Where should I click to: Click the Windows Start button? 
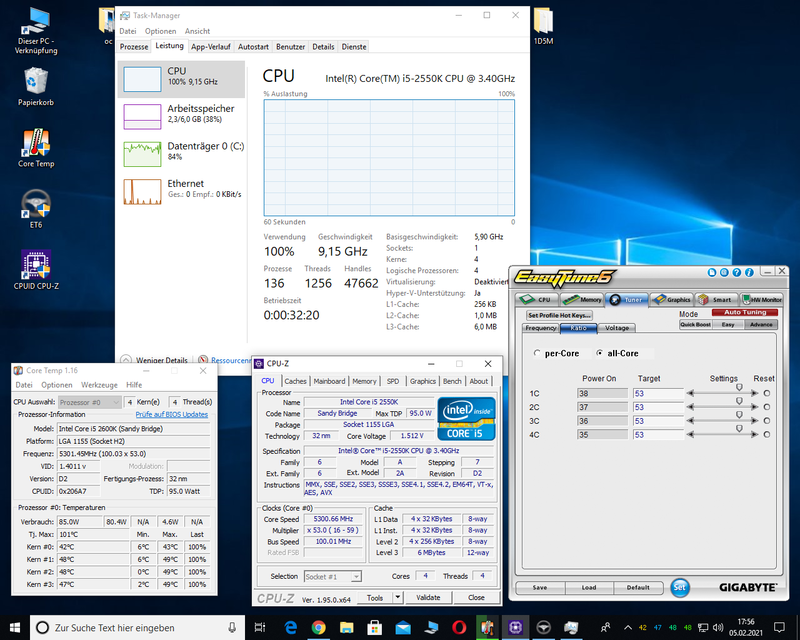tap(15, 627)
